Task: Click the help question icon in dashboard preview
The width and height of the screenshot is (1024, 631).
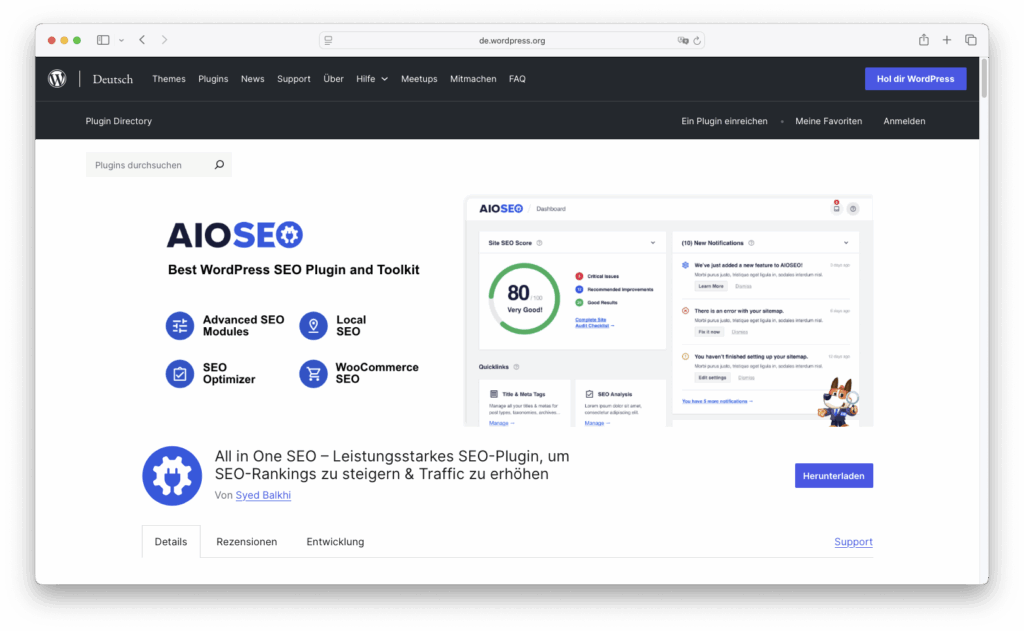Action: click(x=852, y=209)
